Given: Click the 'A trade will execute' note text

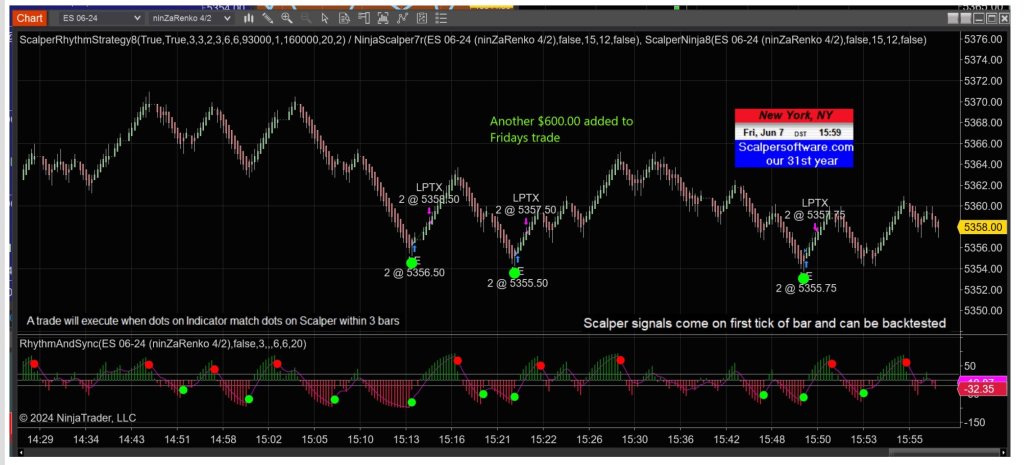Looking at the screenshot, I should pyautogui.click(x=213, y=321).
